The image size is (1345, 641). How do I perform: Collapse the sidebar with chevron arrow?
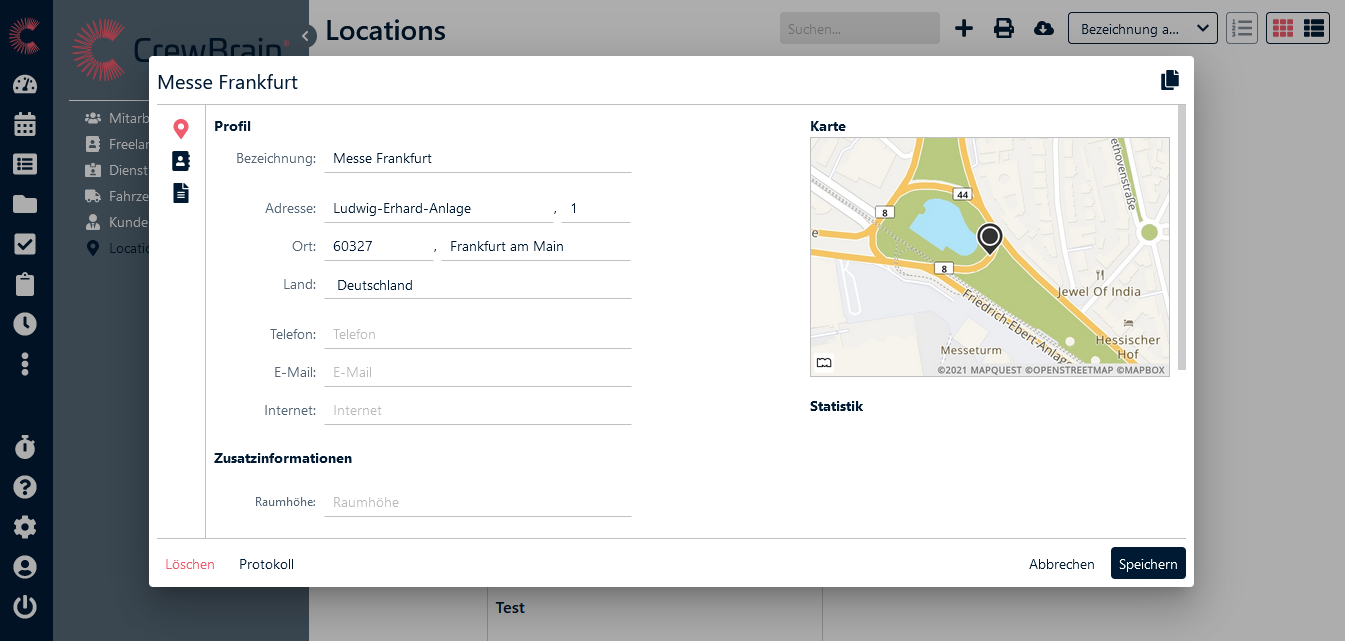tap(306, 36)
